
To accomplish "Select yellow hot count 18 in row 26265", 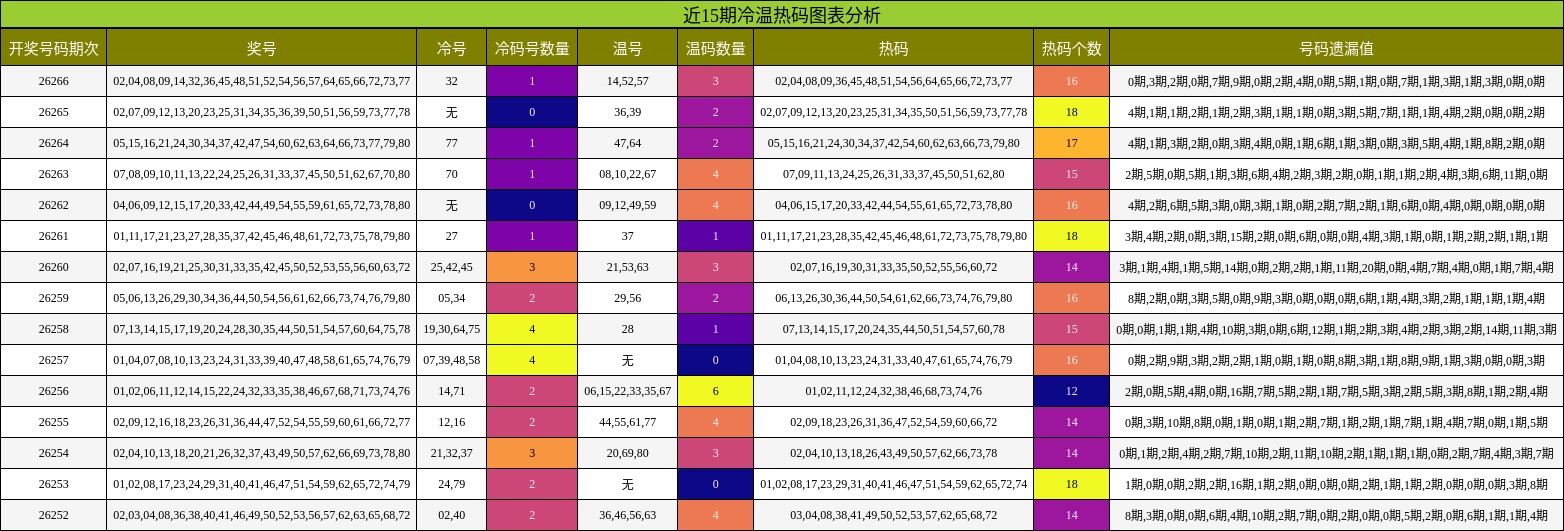I will [x=1072, y=112].
